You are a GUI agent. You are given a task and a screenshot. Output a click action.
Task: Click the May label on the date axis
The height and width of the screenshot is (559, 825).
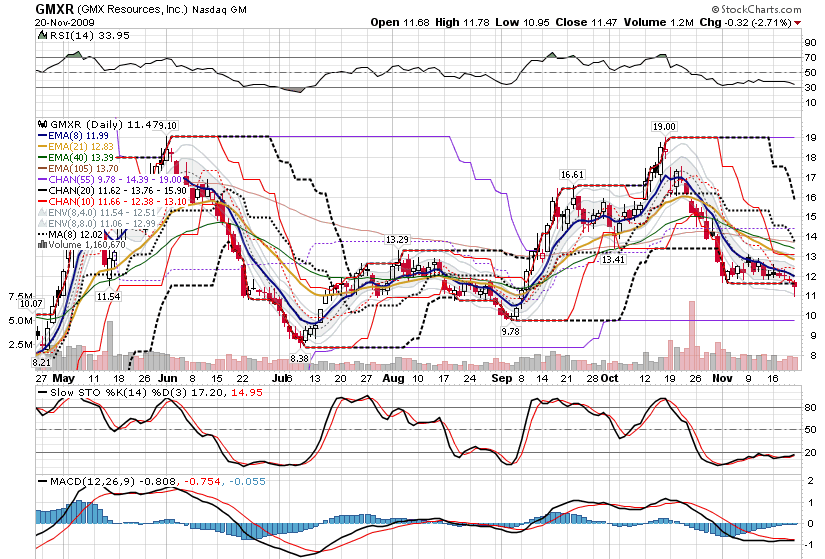coord(64,378)
